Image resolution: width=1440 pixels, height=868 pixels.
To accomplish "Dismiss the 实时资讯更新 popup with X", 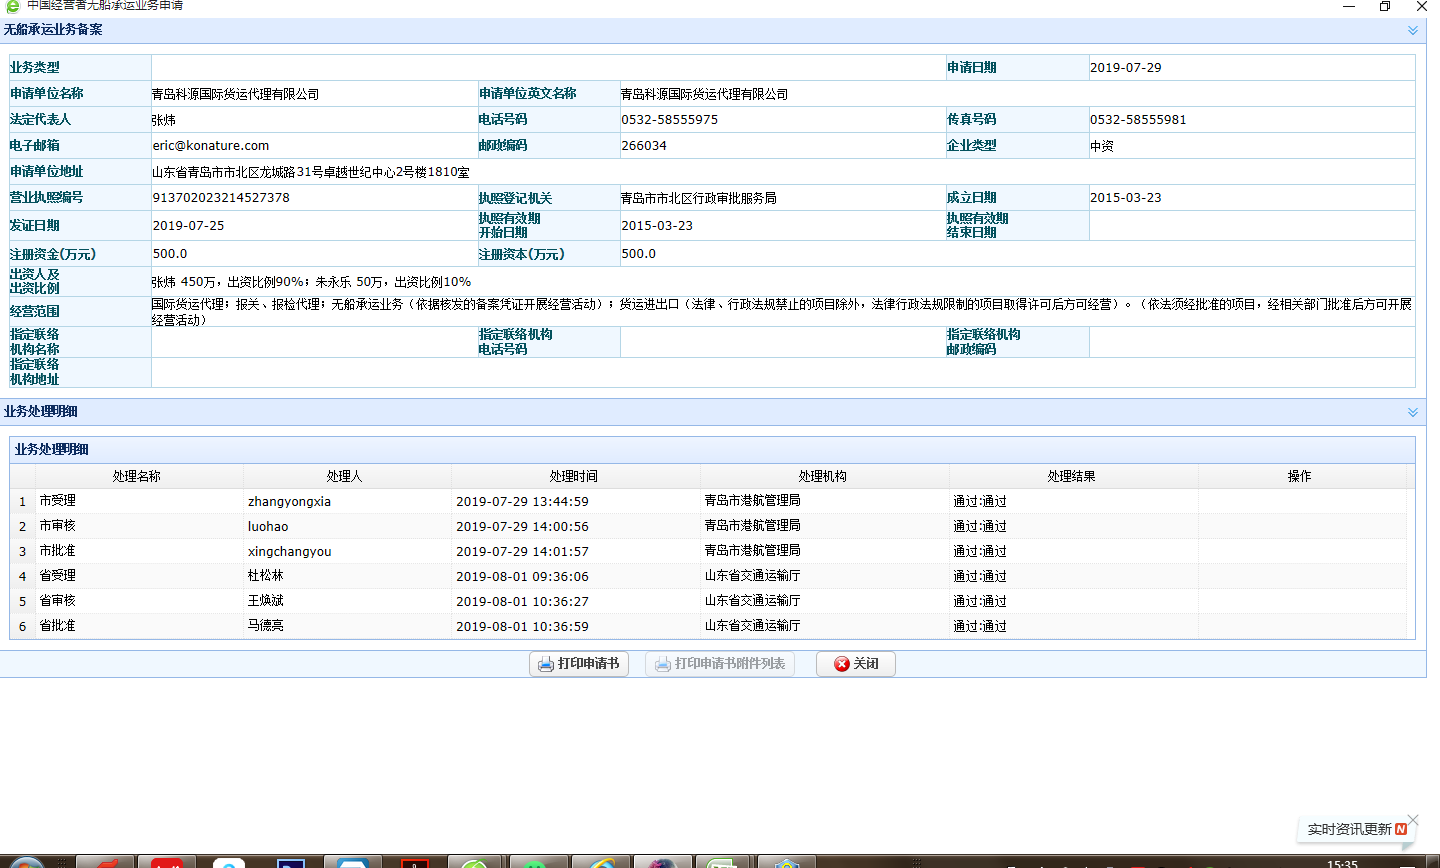I will pos(1411,819).
